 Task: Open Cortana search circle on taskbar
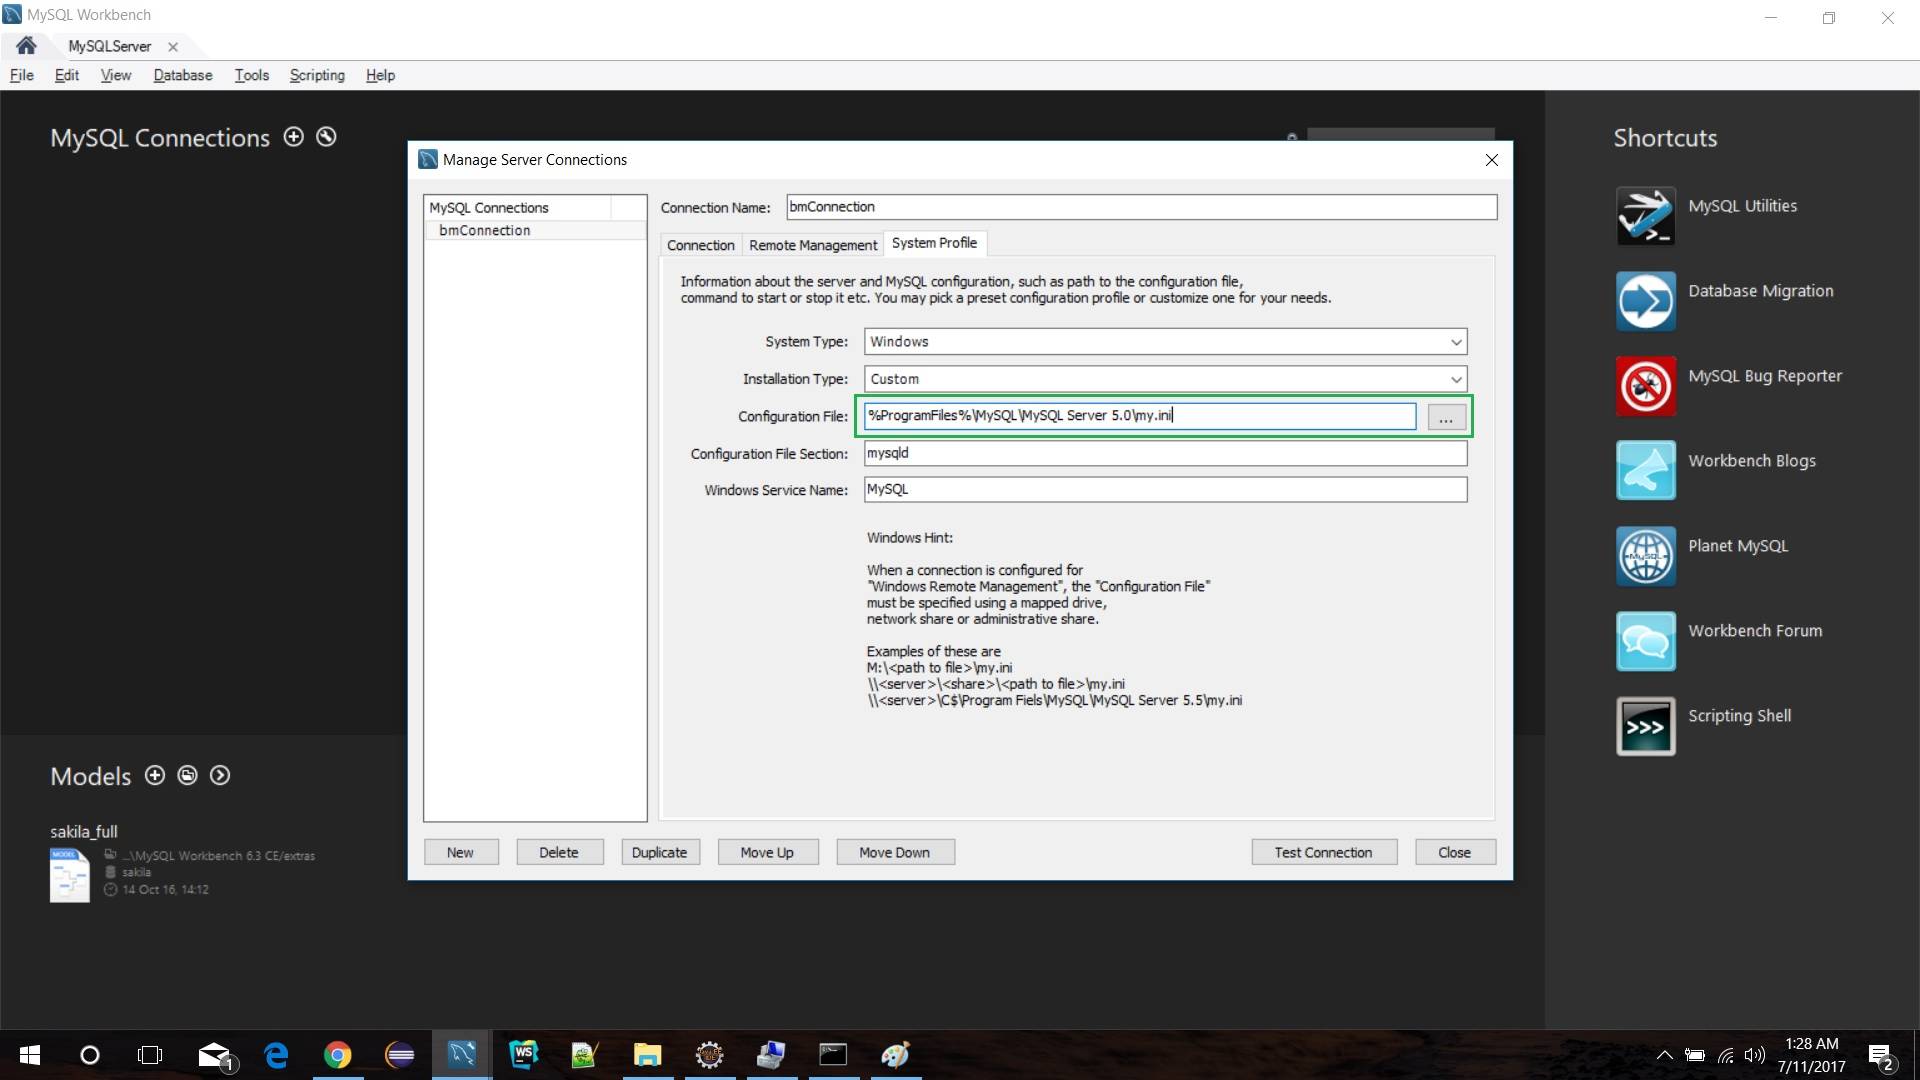(x=90, y=1055)
